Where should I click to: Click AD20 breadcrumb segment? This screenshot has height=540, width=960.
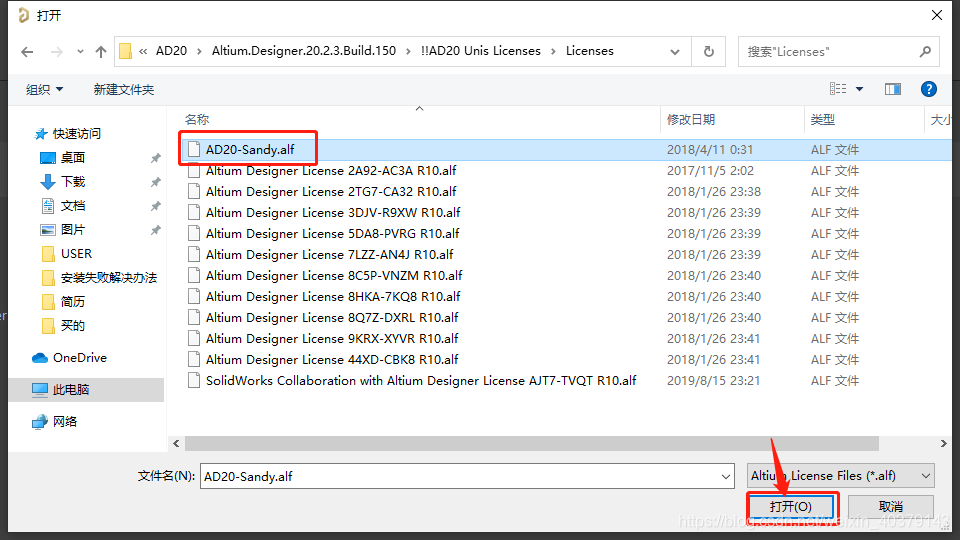point(171,51)
